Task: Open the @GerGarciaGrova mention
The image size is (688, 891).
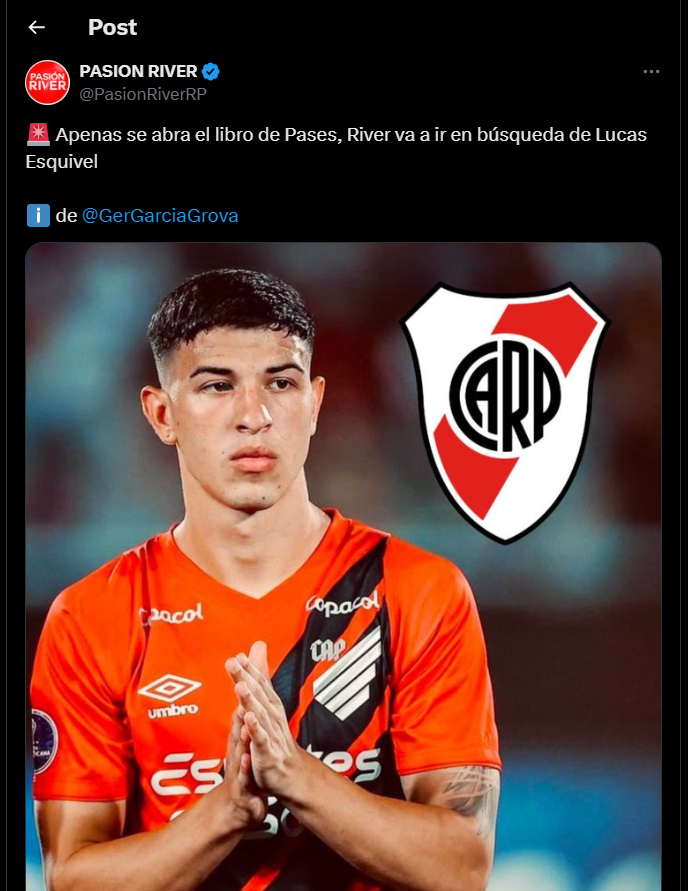Action: point(160,216)
